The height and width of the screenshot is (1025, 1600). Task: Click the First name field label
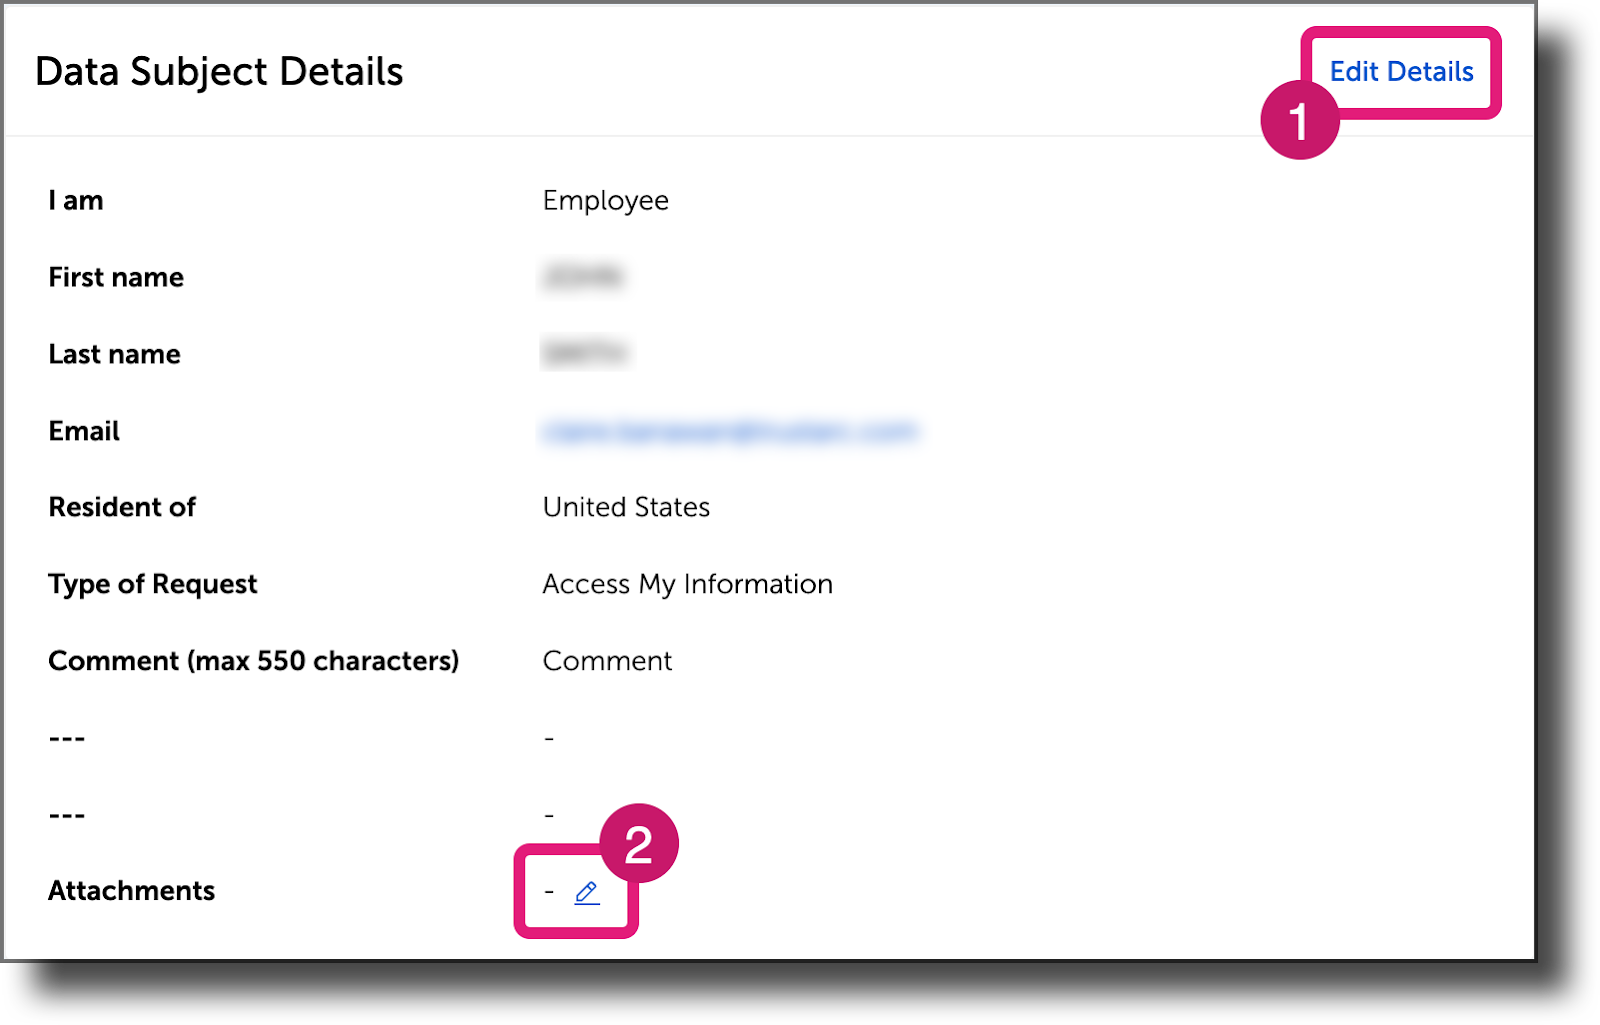116,277
